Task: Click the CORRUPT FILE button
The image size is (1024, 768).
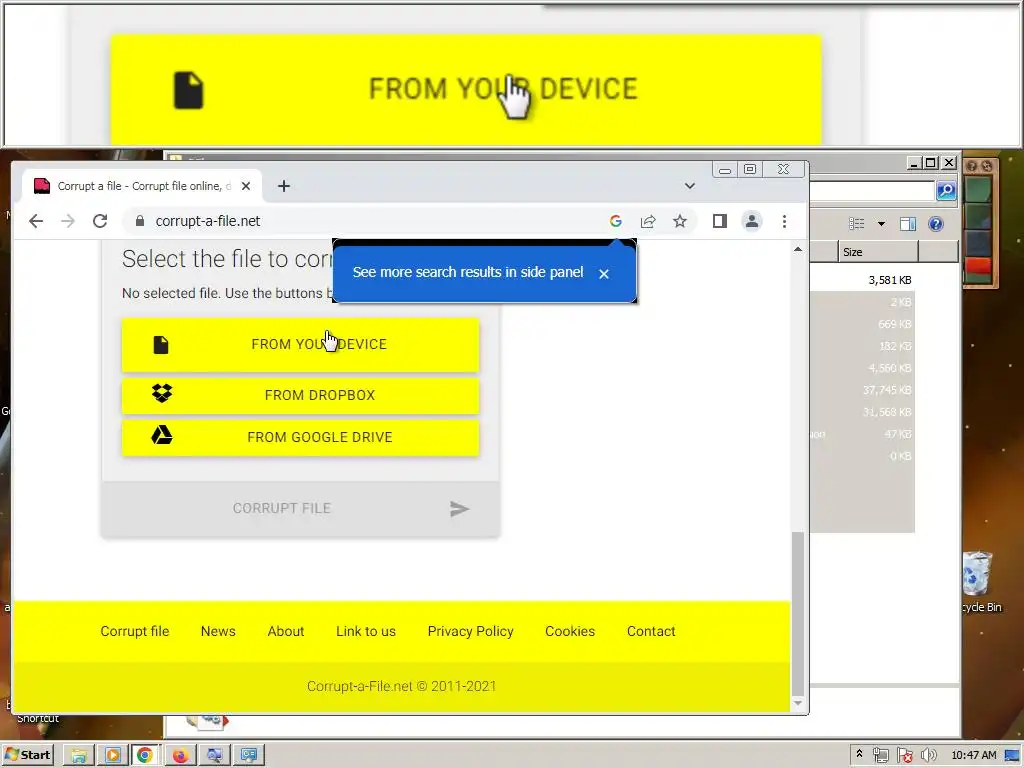Action: (x=300, y=509)
